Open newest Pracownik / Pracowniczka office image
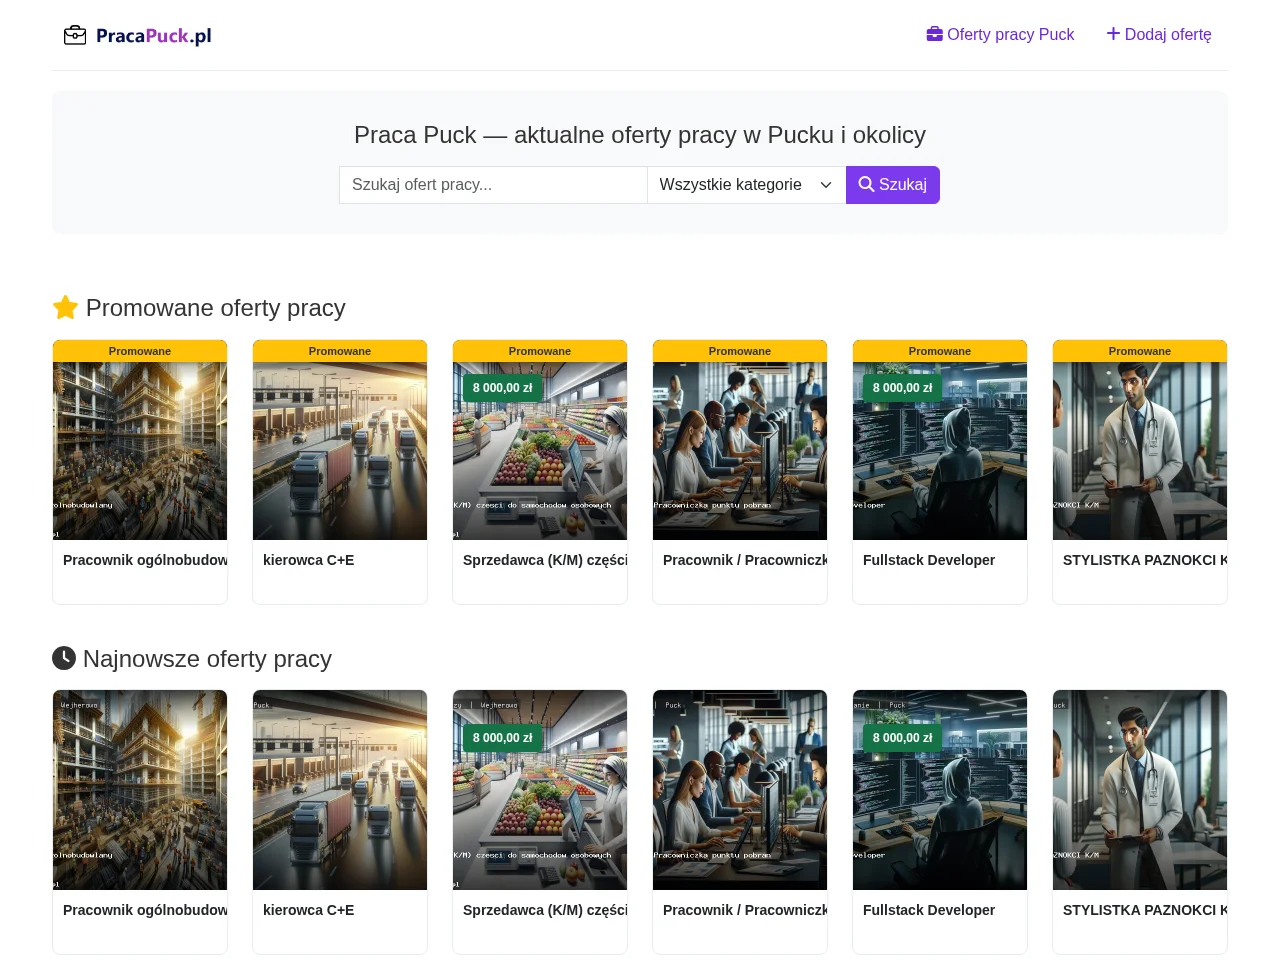The height and width of the screenshot is (960, 1280). [740, 790]
